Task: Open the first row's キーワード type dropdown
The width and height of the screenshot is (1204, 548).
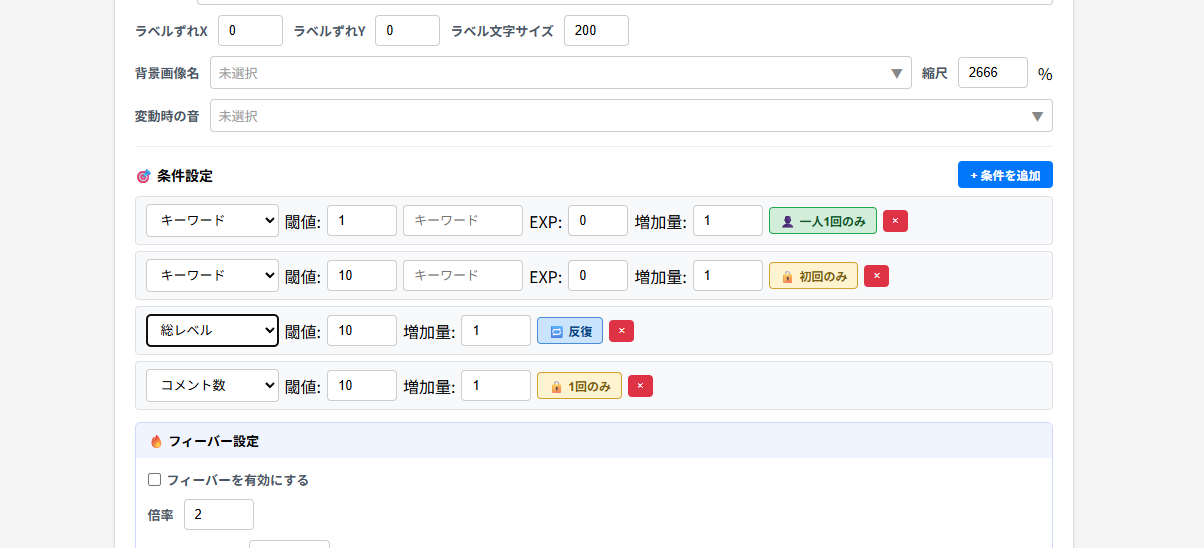Action: [x=212, y=220]
